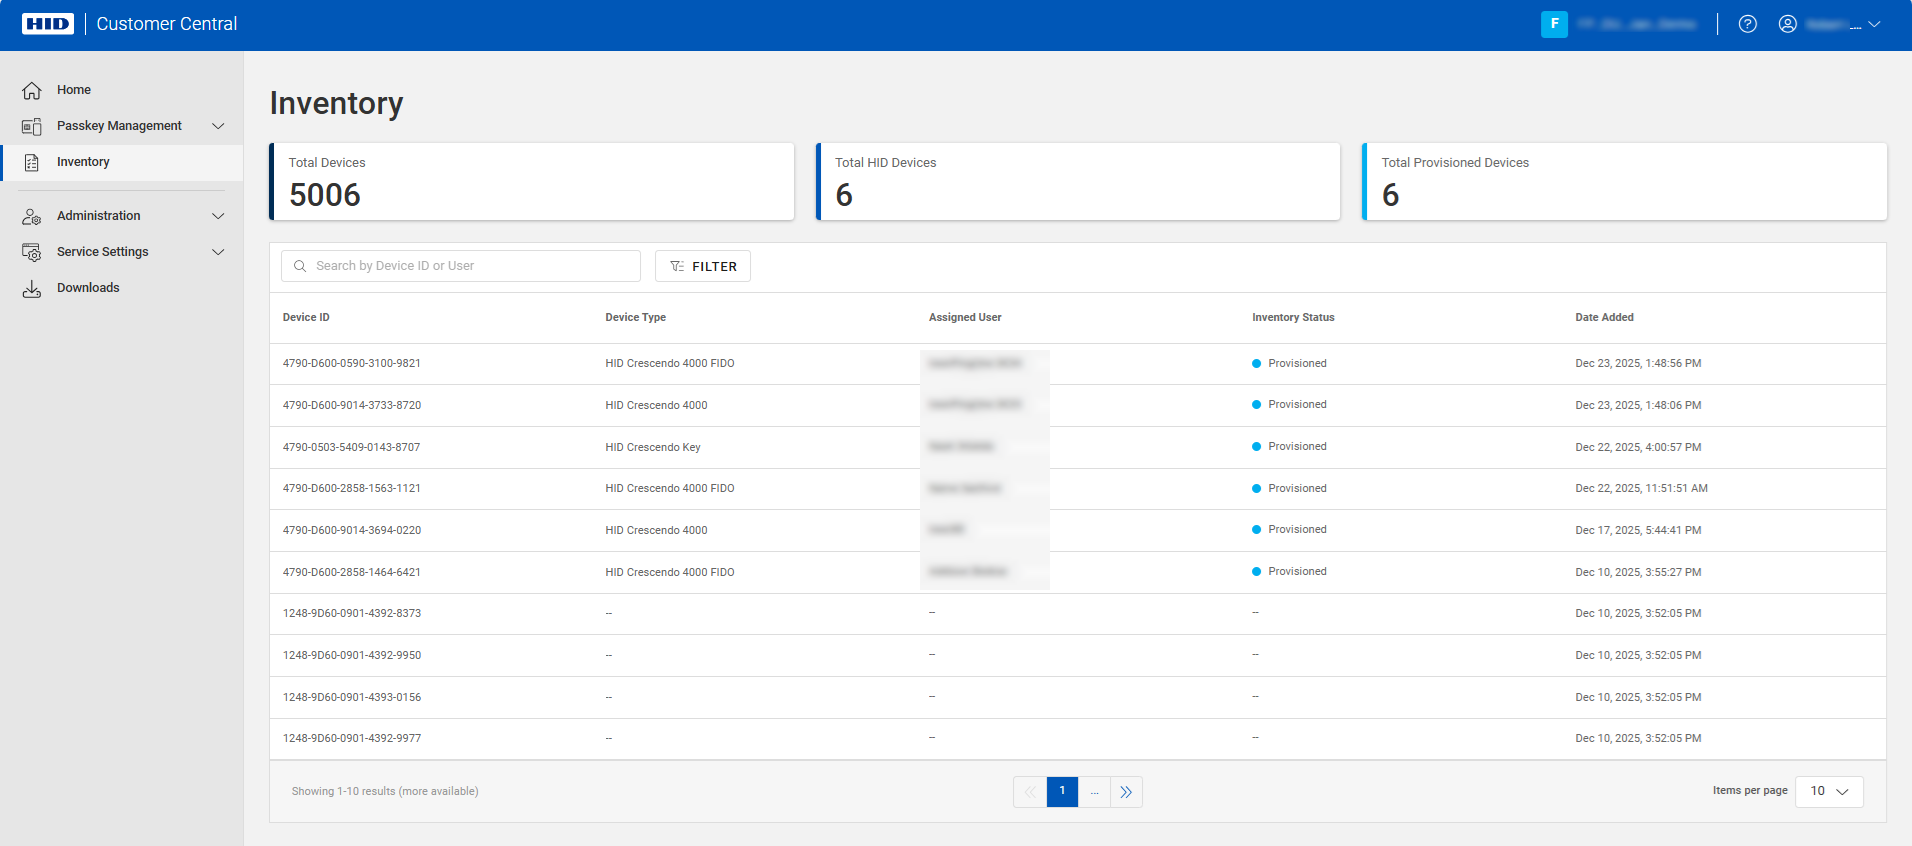Expand the Service Settings chevron
Image resolution: width=1912 pixels, height=846 pixels.
click(x=218, y=252)
